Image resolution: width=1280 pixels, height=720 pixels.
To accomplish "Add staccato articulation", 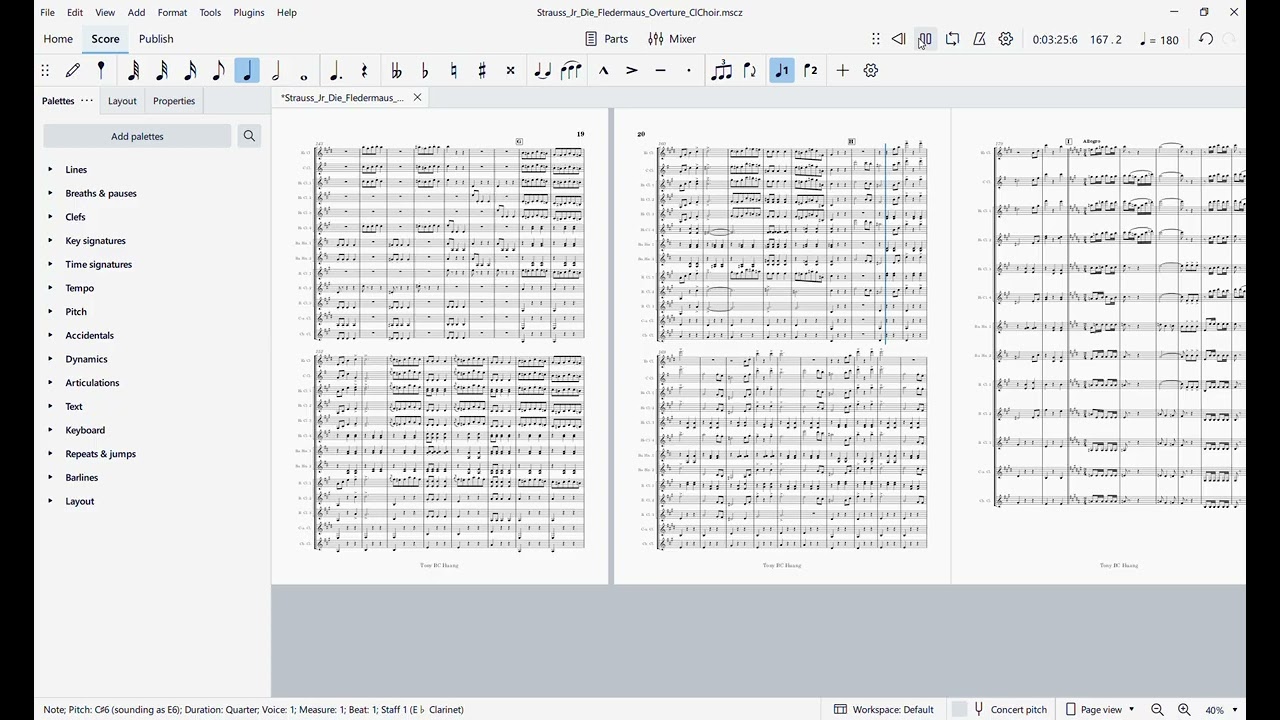I will tap(689, 71).
